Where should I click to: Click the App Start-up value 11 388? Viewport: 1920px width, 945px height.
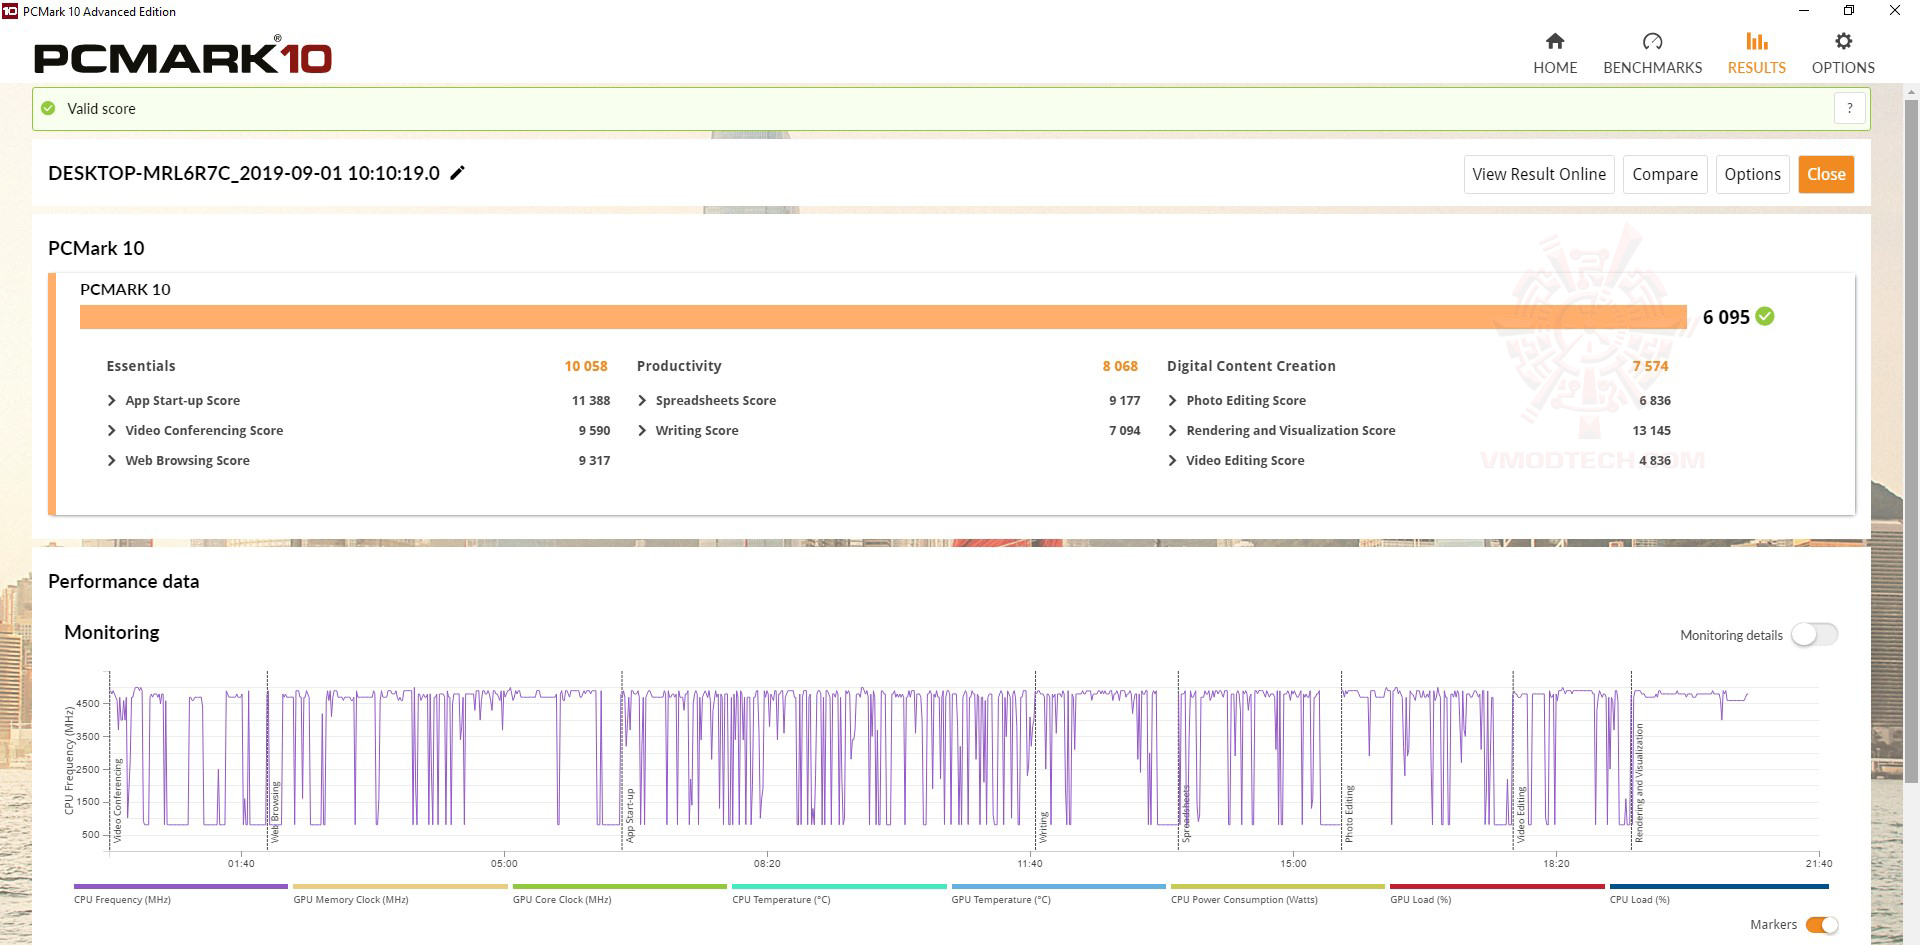point(591,400)
